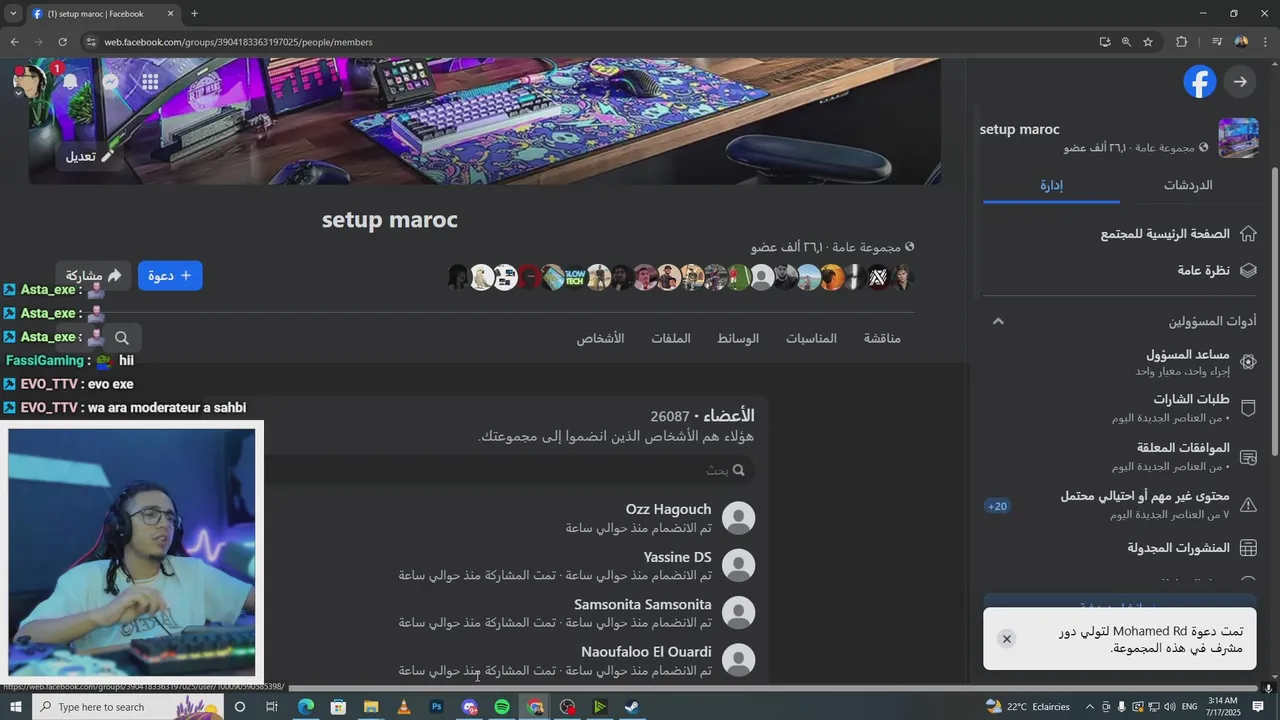Screen dimensions: 1280x720
Task: Open Spotify from the taskbar
Action: [x=502, y=707]
